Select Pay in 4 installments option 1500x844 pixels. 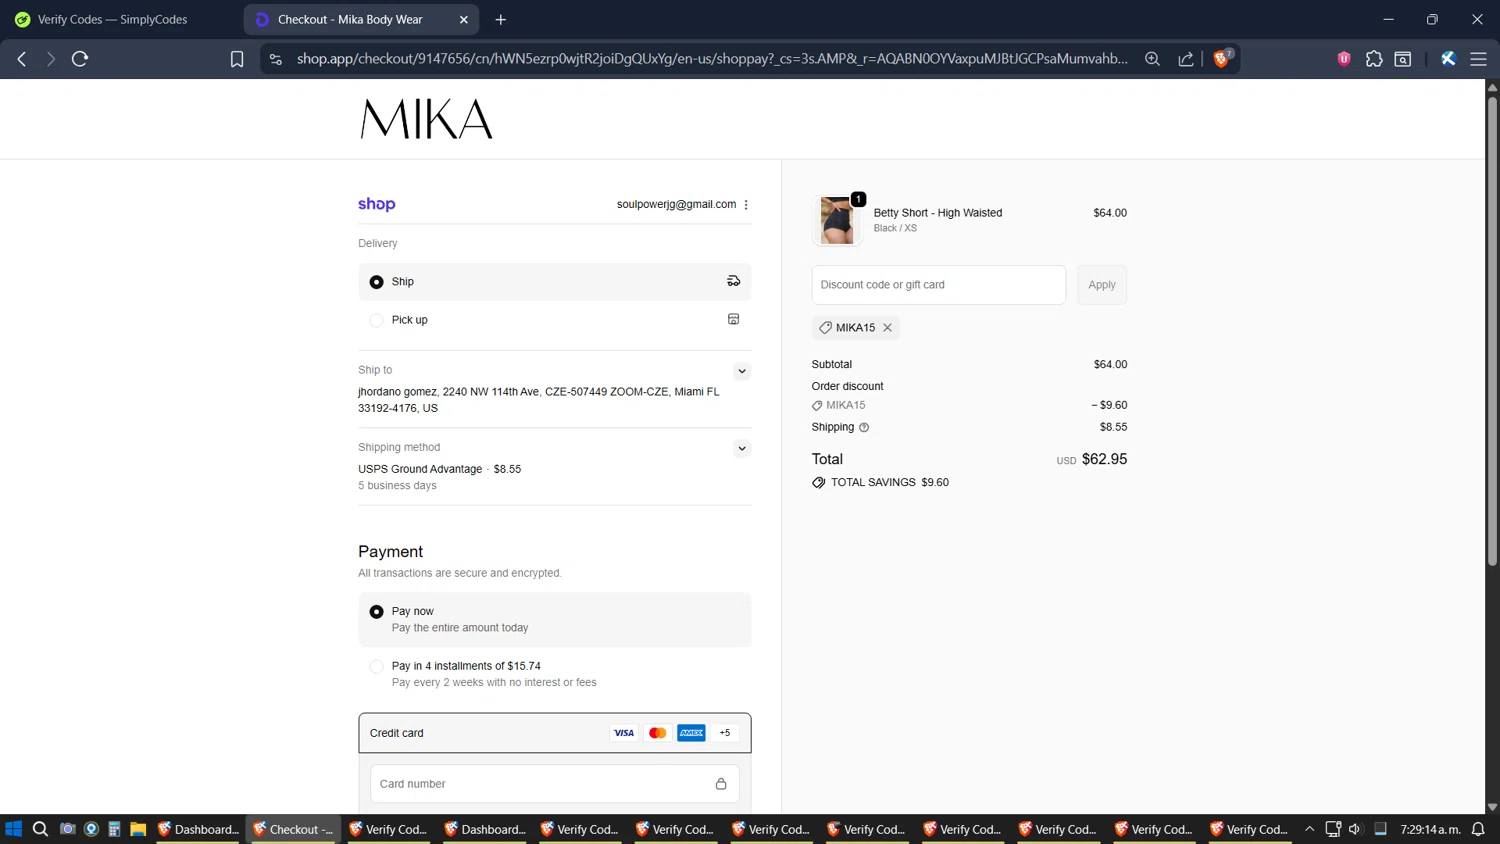coord(555,673)
